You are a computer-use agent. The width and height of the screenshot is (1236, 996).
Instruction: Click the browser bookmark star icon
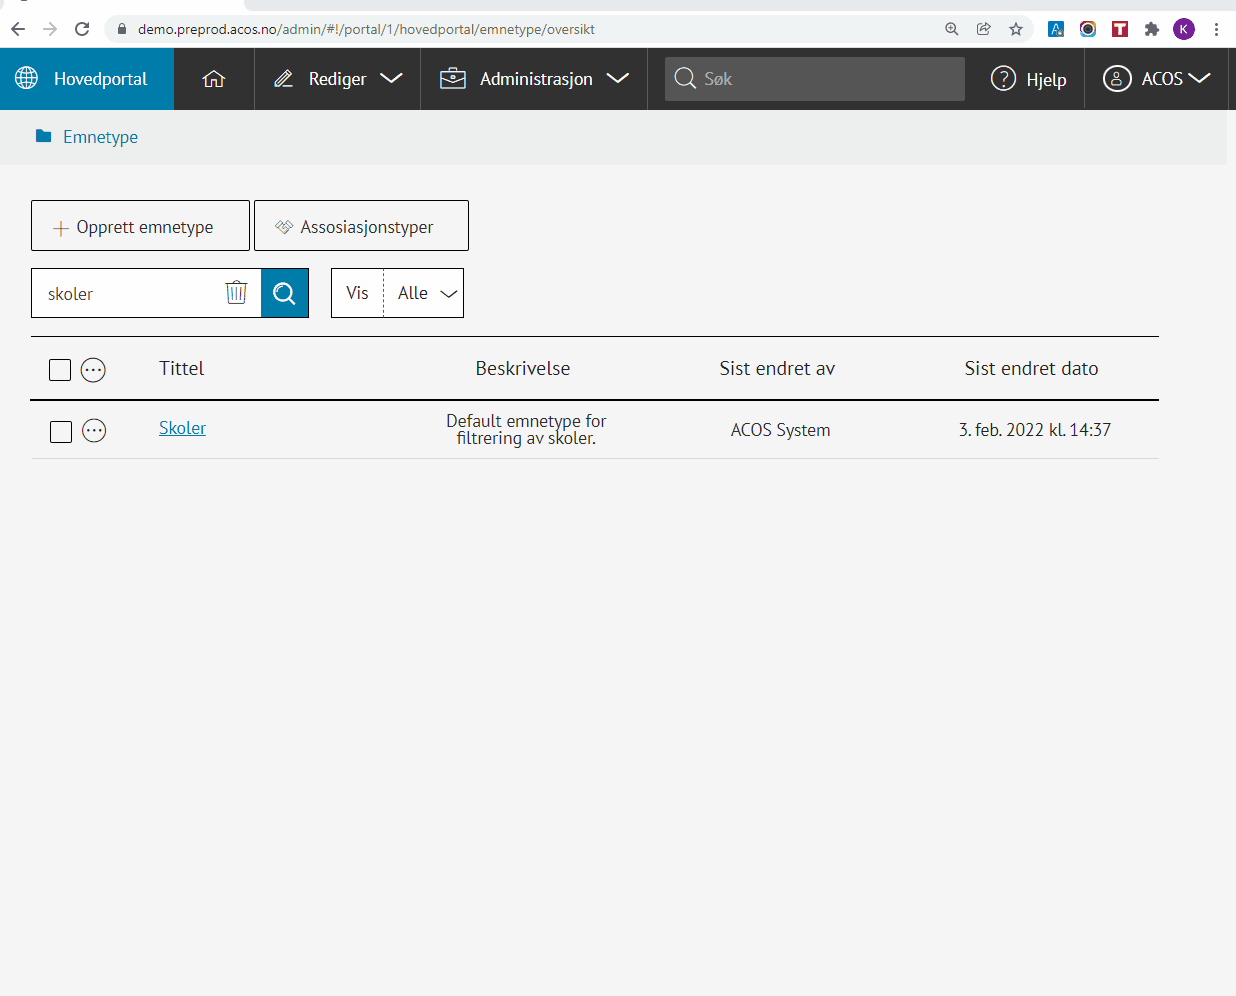click(x=1016, y=29)
